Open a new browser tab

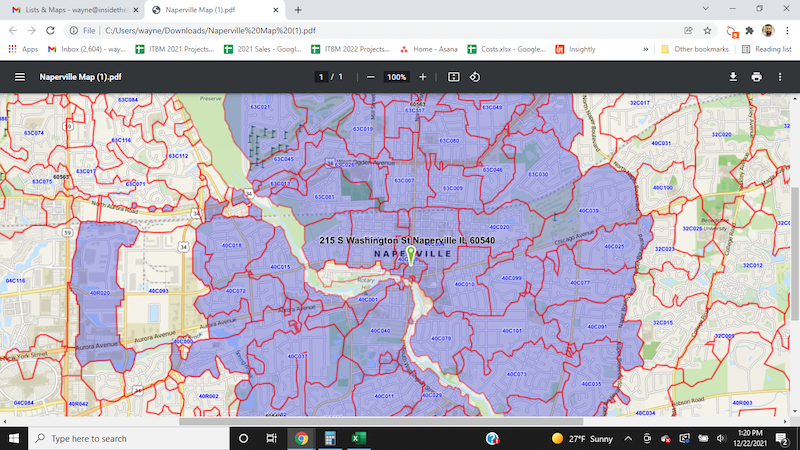[298, 10]
